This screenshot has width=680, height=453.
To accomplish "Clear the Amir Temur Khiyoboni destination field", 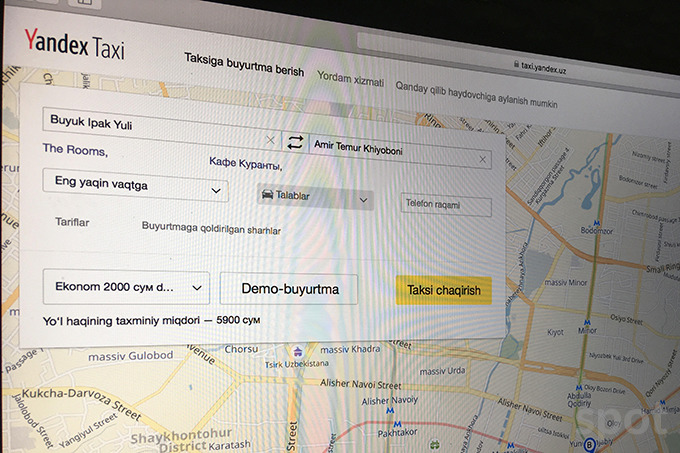I will [482, 160].
